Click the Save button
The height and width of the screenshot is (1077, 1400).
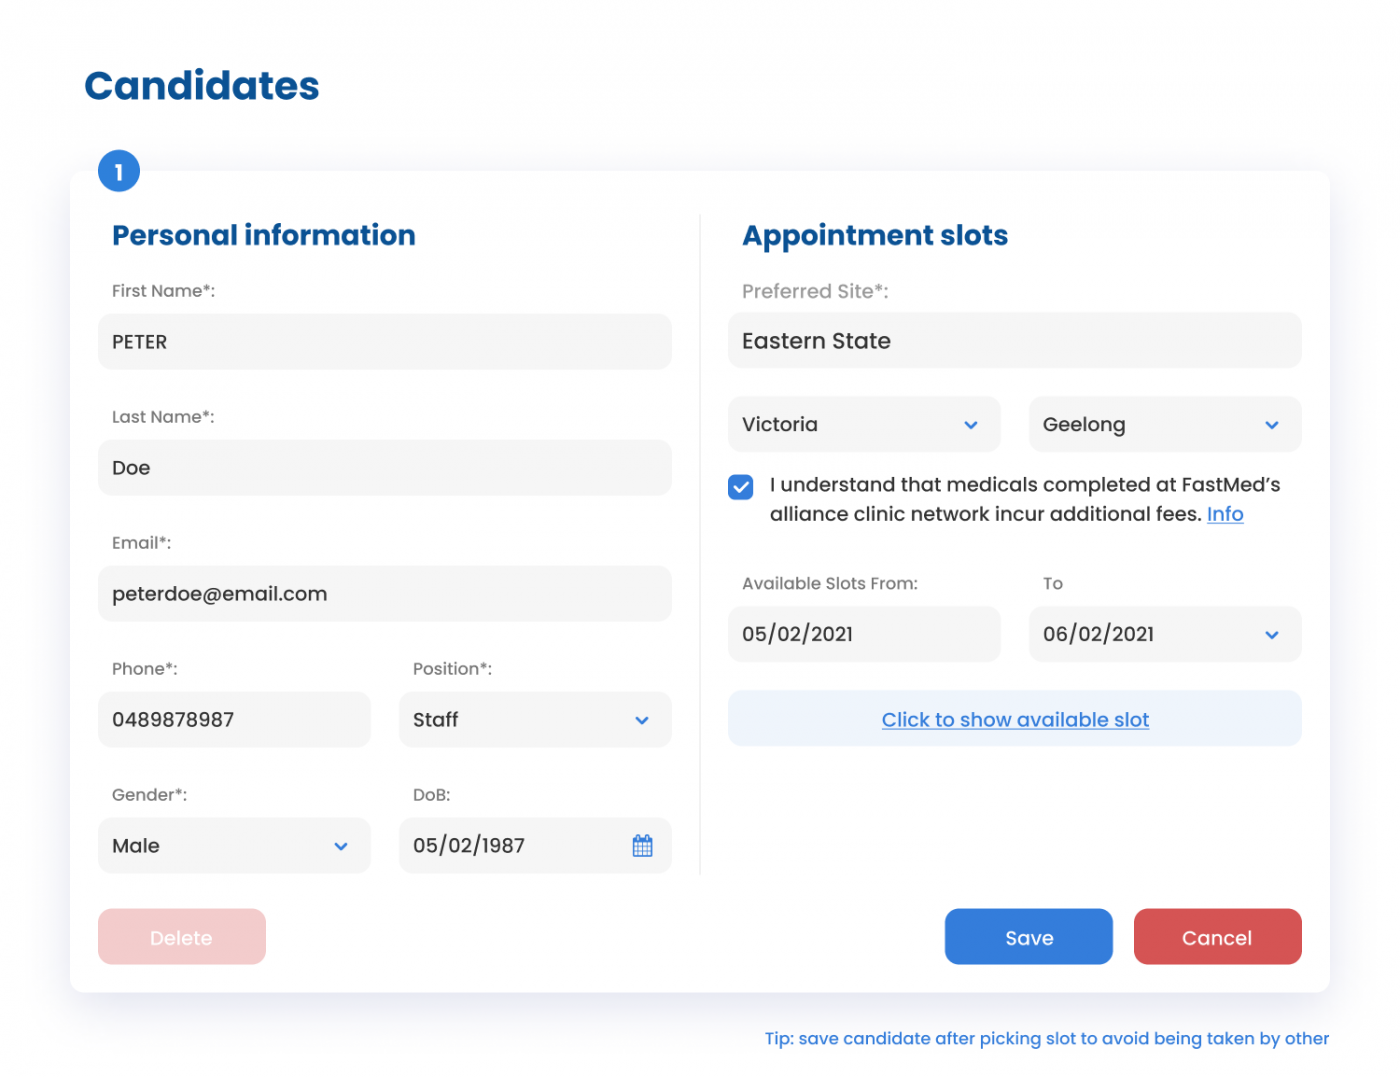pyautogui.click(x=1028, y=937)
